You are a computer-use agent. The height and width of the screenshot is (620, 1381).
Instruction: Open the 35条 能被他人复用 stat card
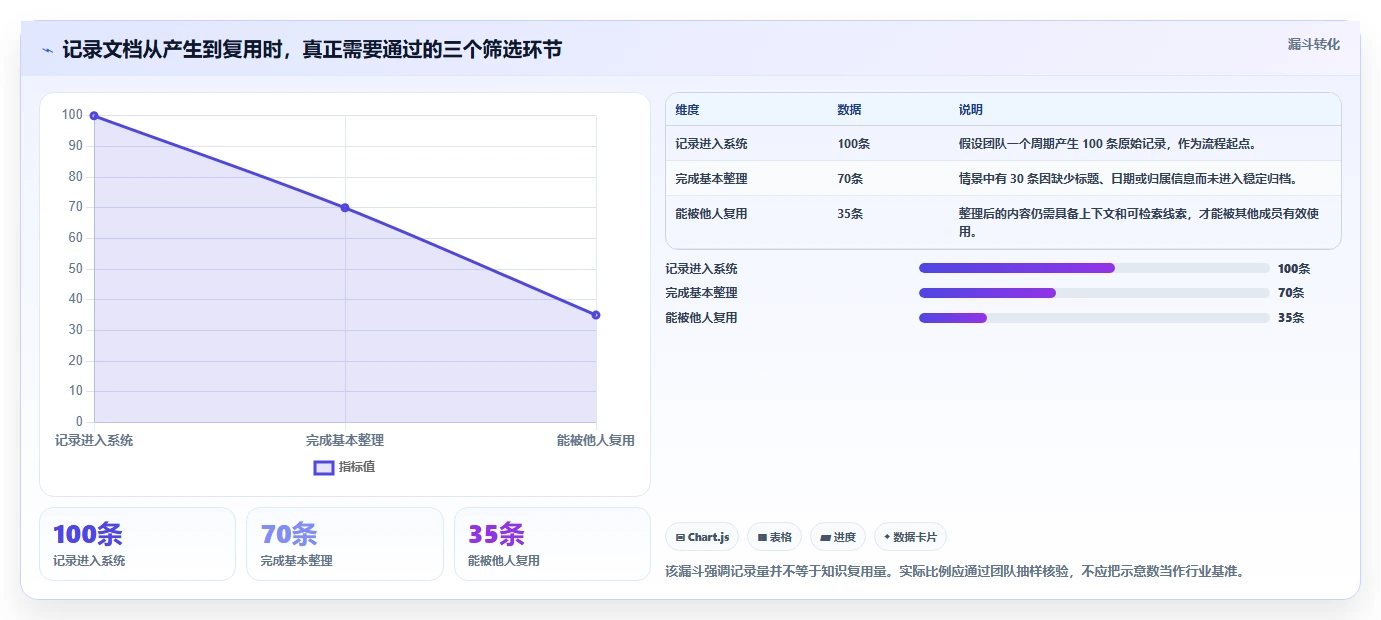tap(552, 544)
